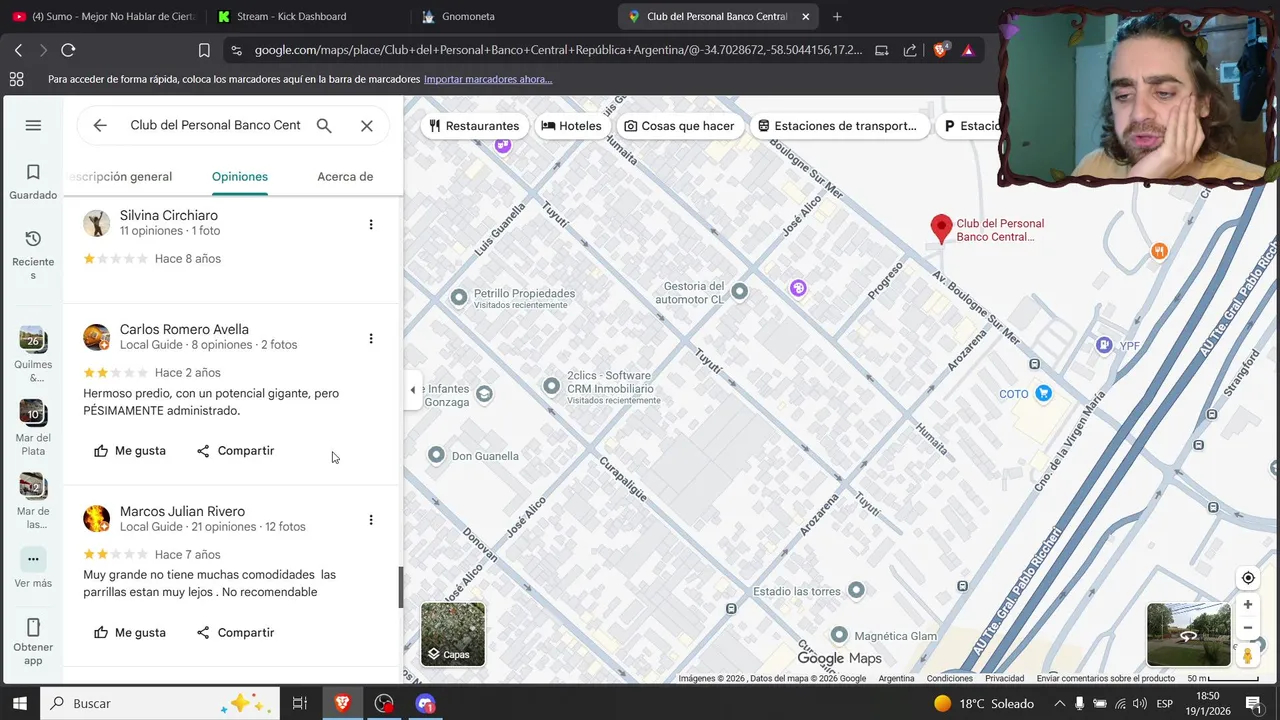Screen dimensions: 1280x720
Task: Click Silvina Circhiaro's profile name
Action: pos(169,215)
